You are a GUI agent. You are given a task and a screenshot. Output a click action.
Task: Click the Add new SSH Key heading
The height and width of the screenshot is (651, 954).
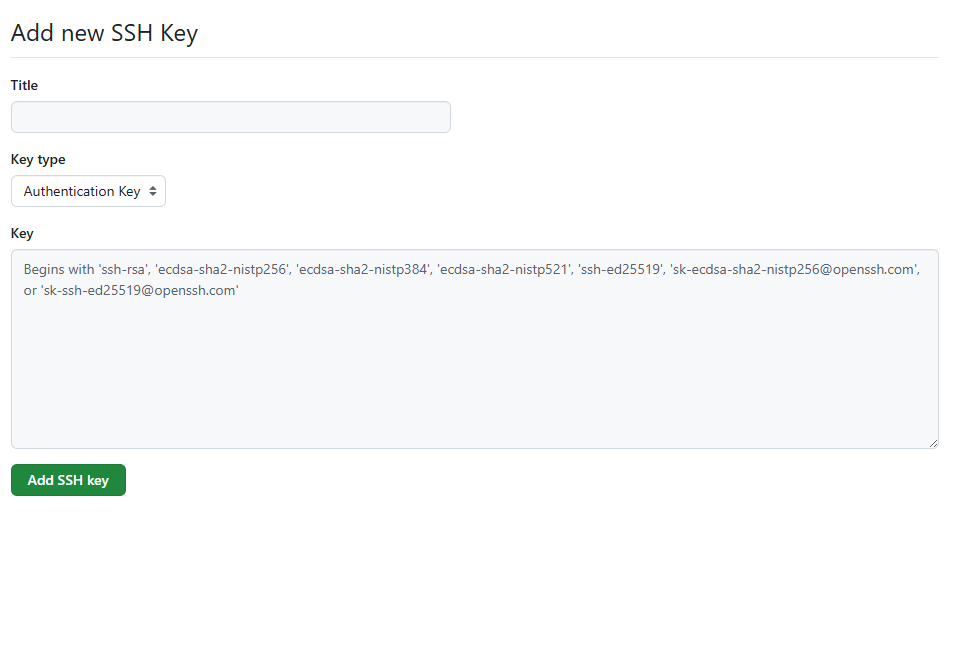tap(104, 33)
